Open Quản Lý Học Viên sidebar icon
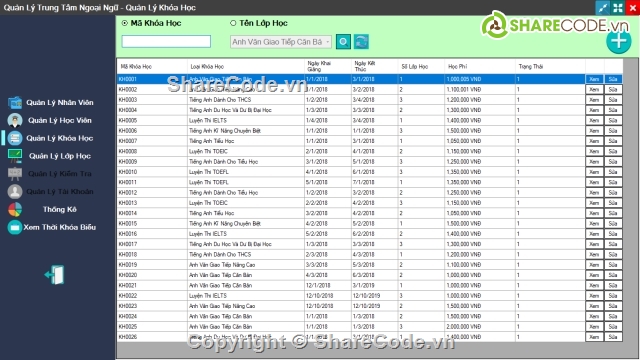640x360 pixels. tap(15, 120)
